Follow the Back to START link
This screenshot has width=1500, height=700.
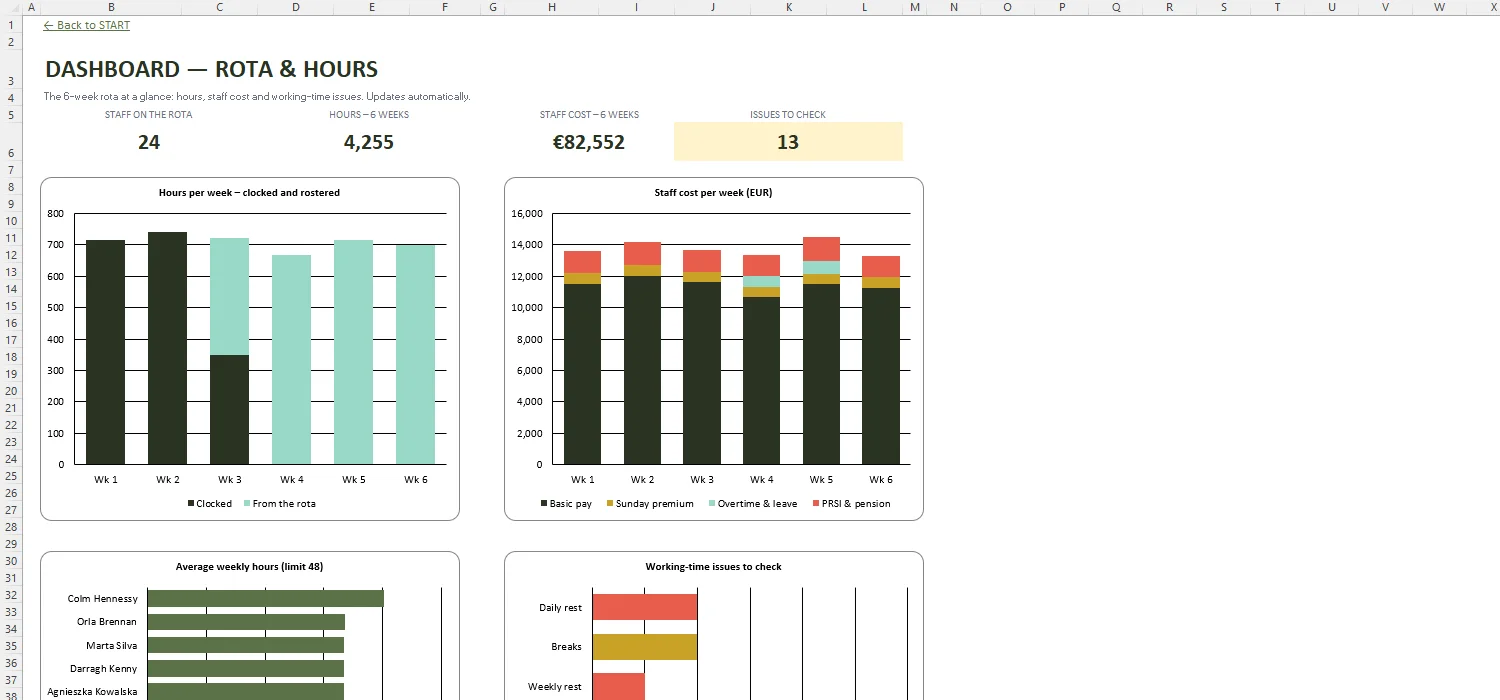tap(87, 25)
